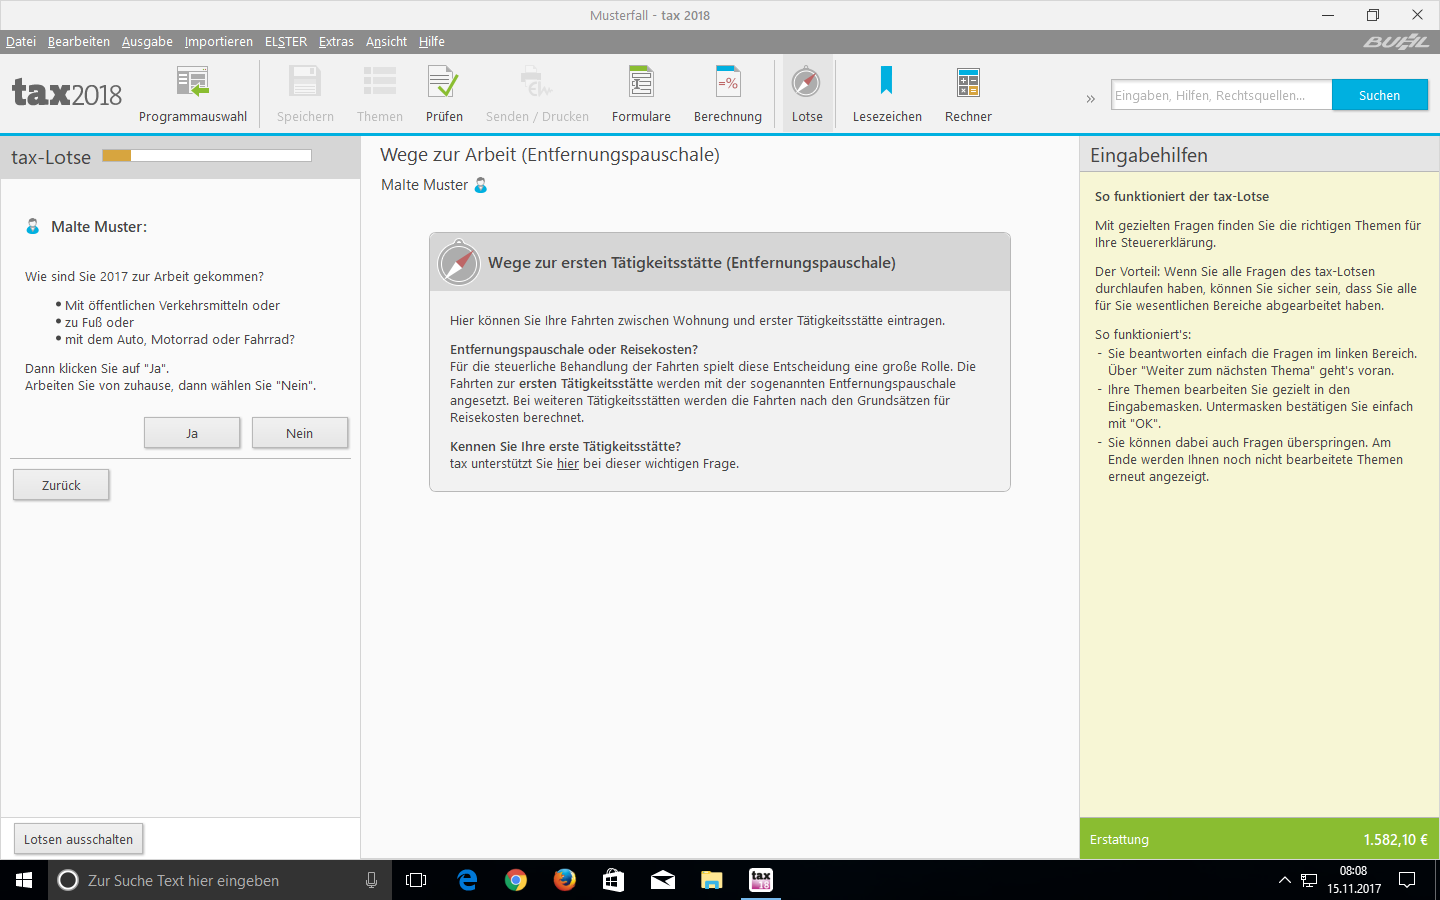Screen dimensions: 1440x900
Task: Toggle the Lotse compass toolbar button
Action: (x=807, y=94)
